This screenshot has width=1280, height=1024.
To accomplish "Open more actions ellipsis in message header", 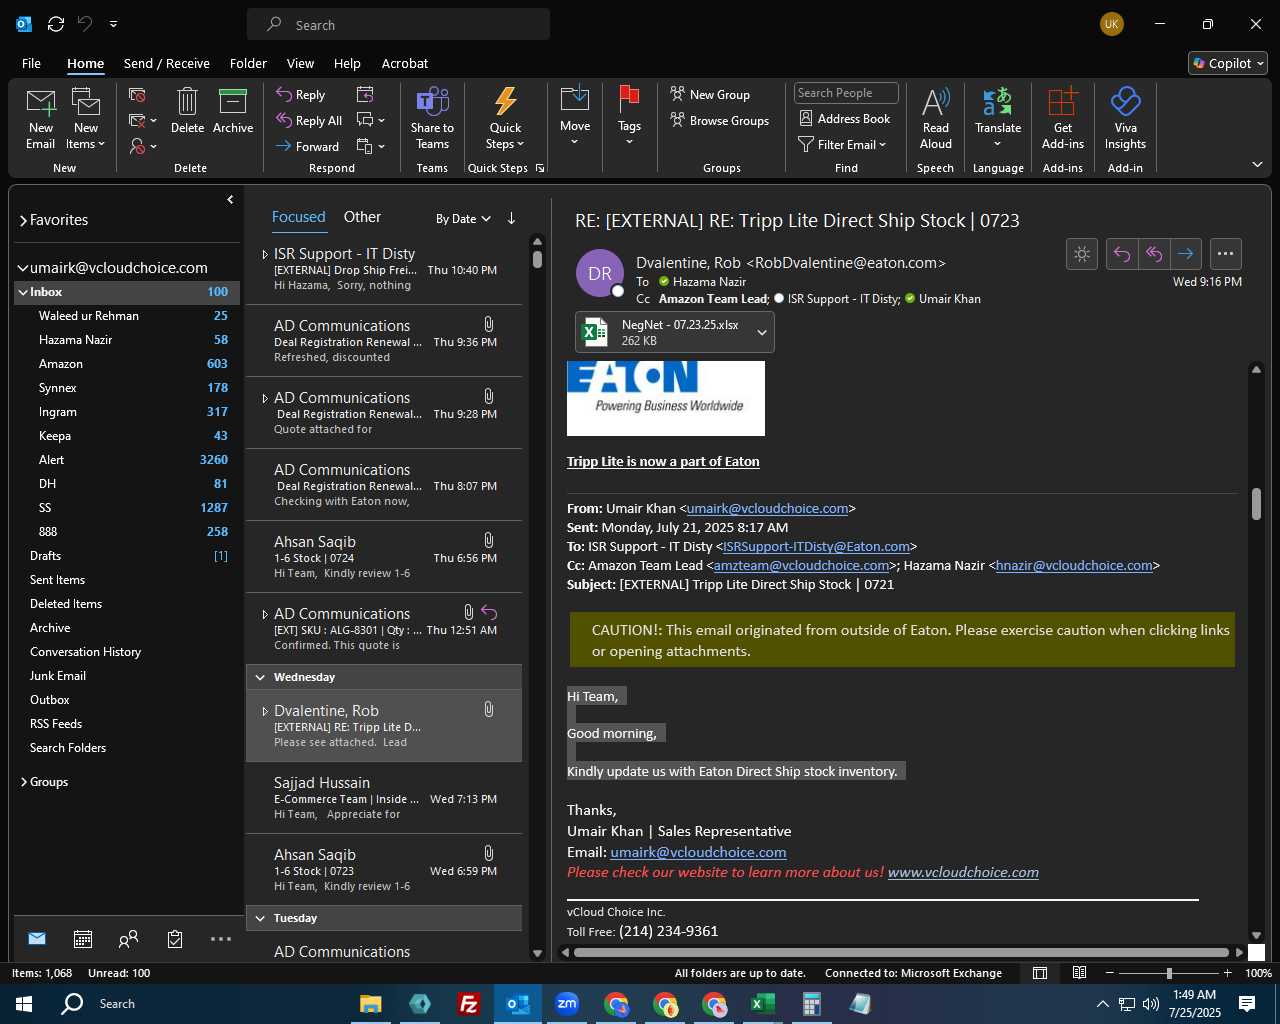I will (x=1225, y=254).
